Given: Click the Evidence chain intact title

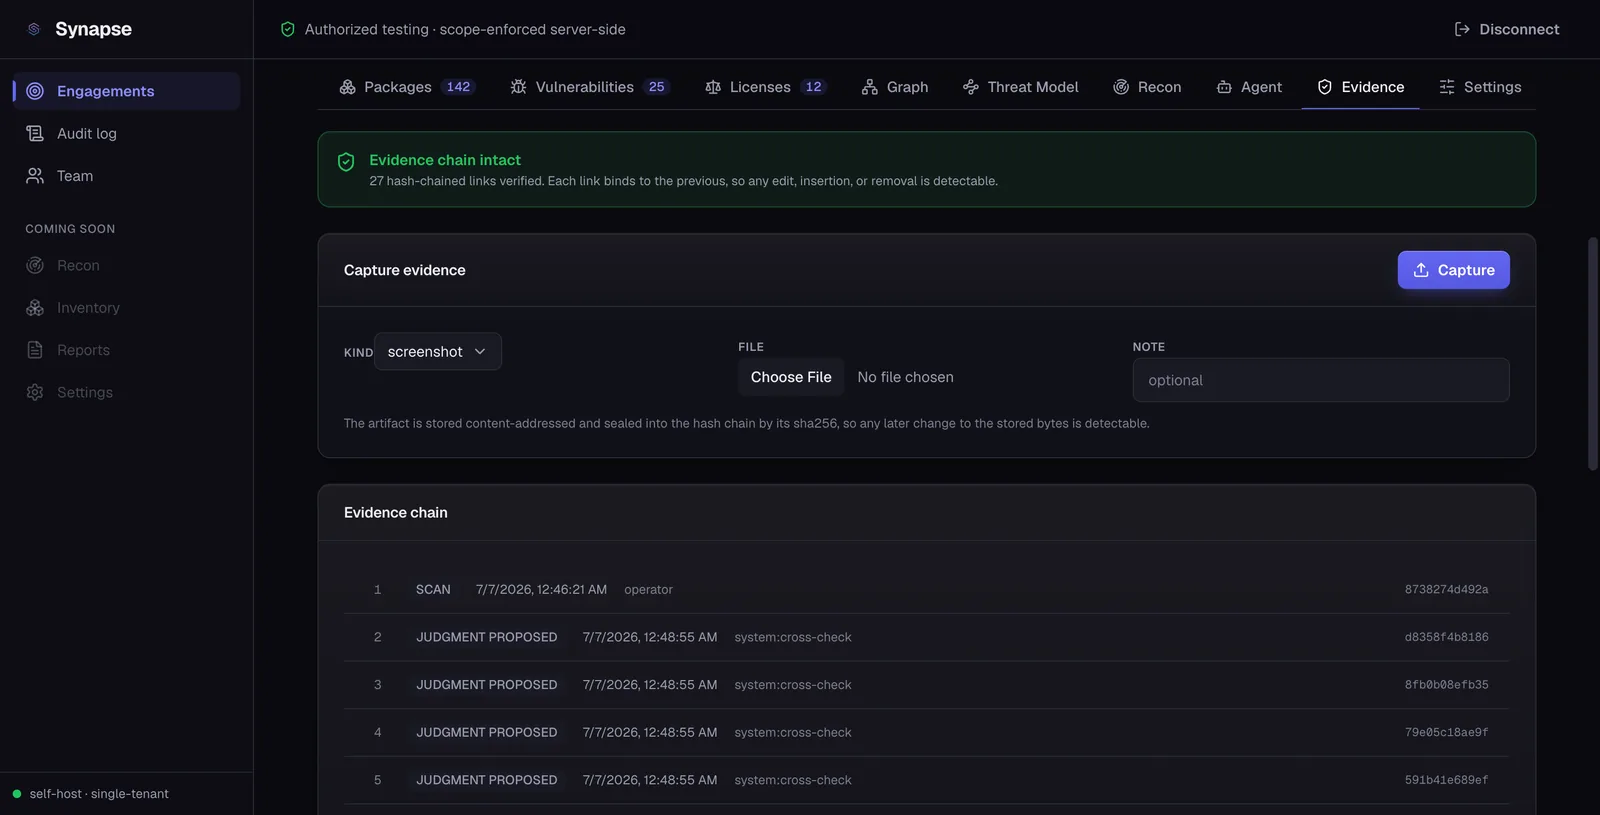Looking at the screenshot, I should click(445, 160).
